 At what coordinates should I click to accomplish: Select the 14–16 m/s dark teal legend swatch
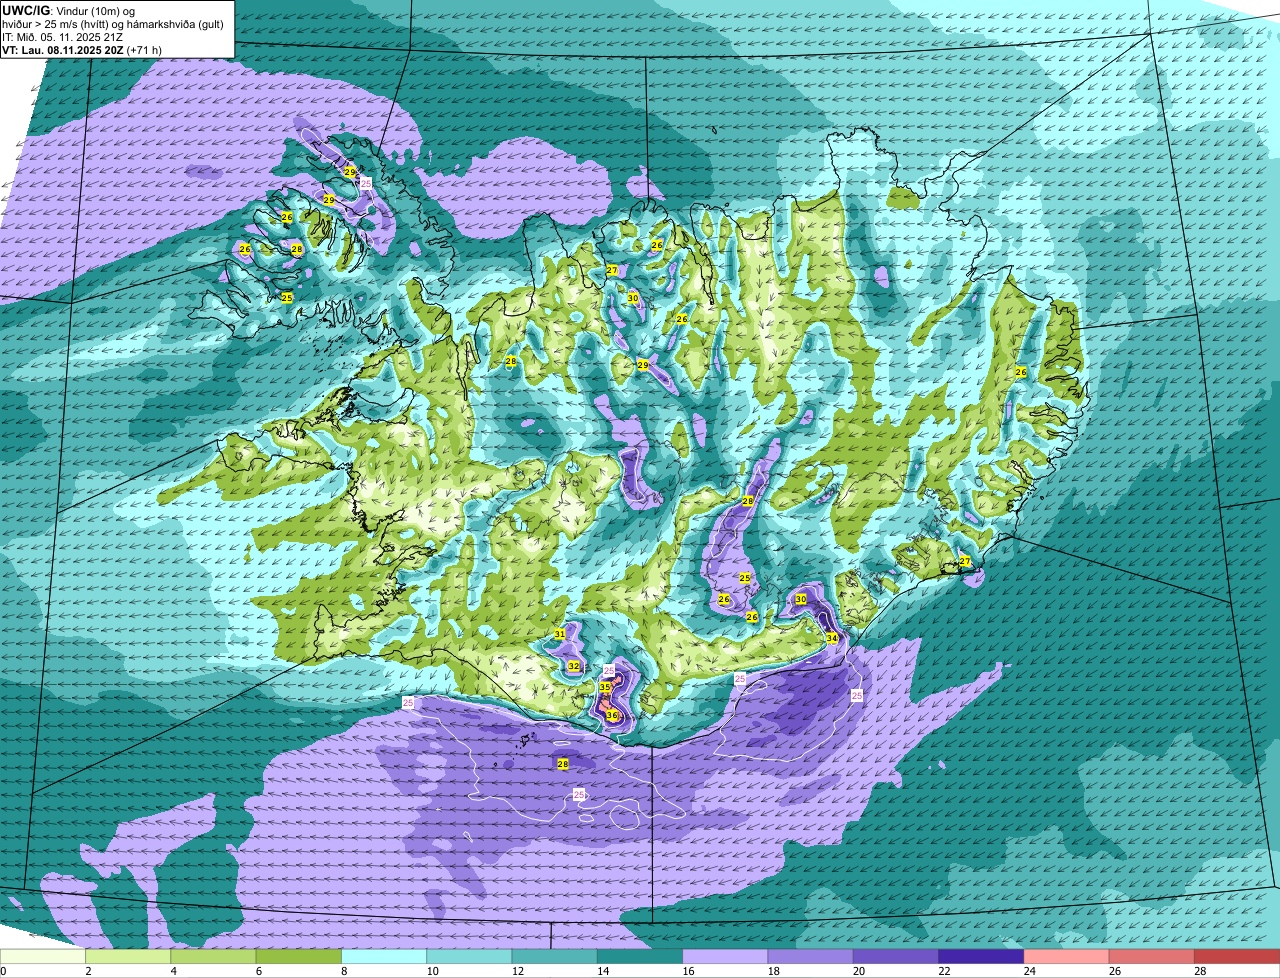(640, 956)
